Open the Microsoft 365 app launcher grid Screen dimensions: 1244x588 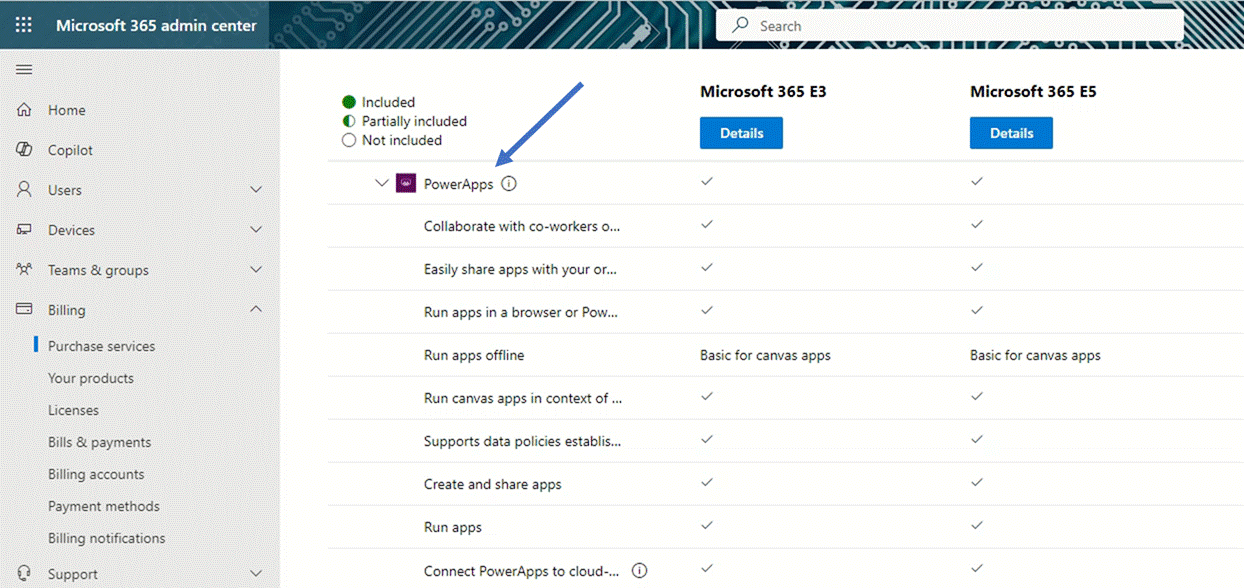(x=22, y=24)
